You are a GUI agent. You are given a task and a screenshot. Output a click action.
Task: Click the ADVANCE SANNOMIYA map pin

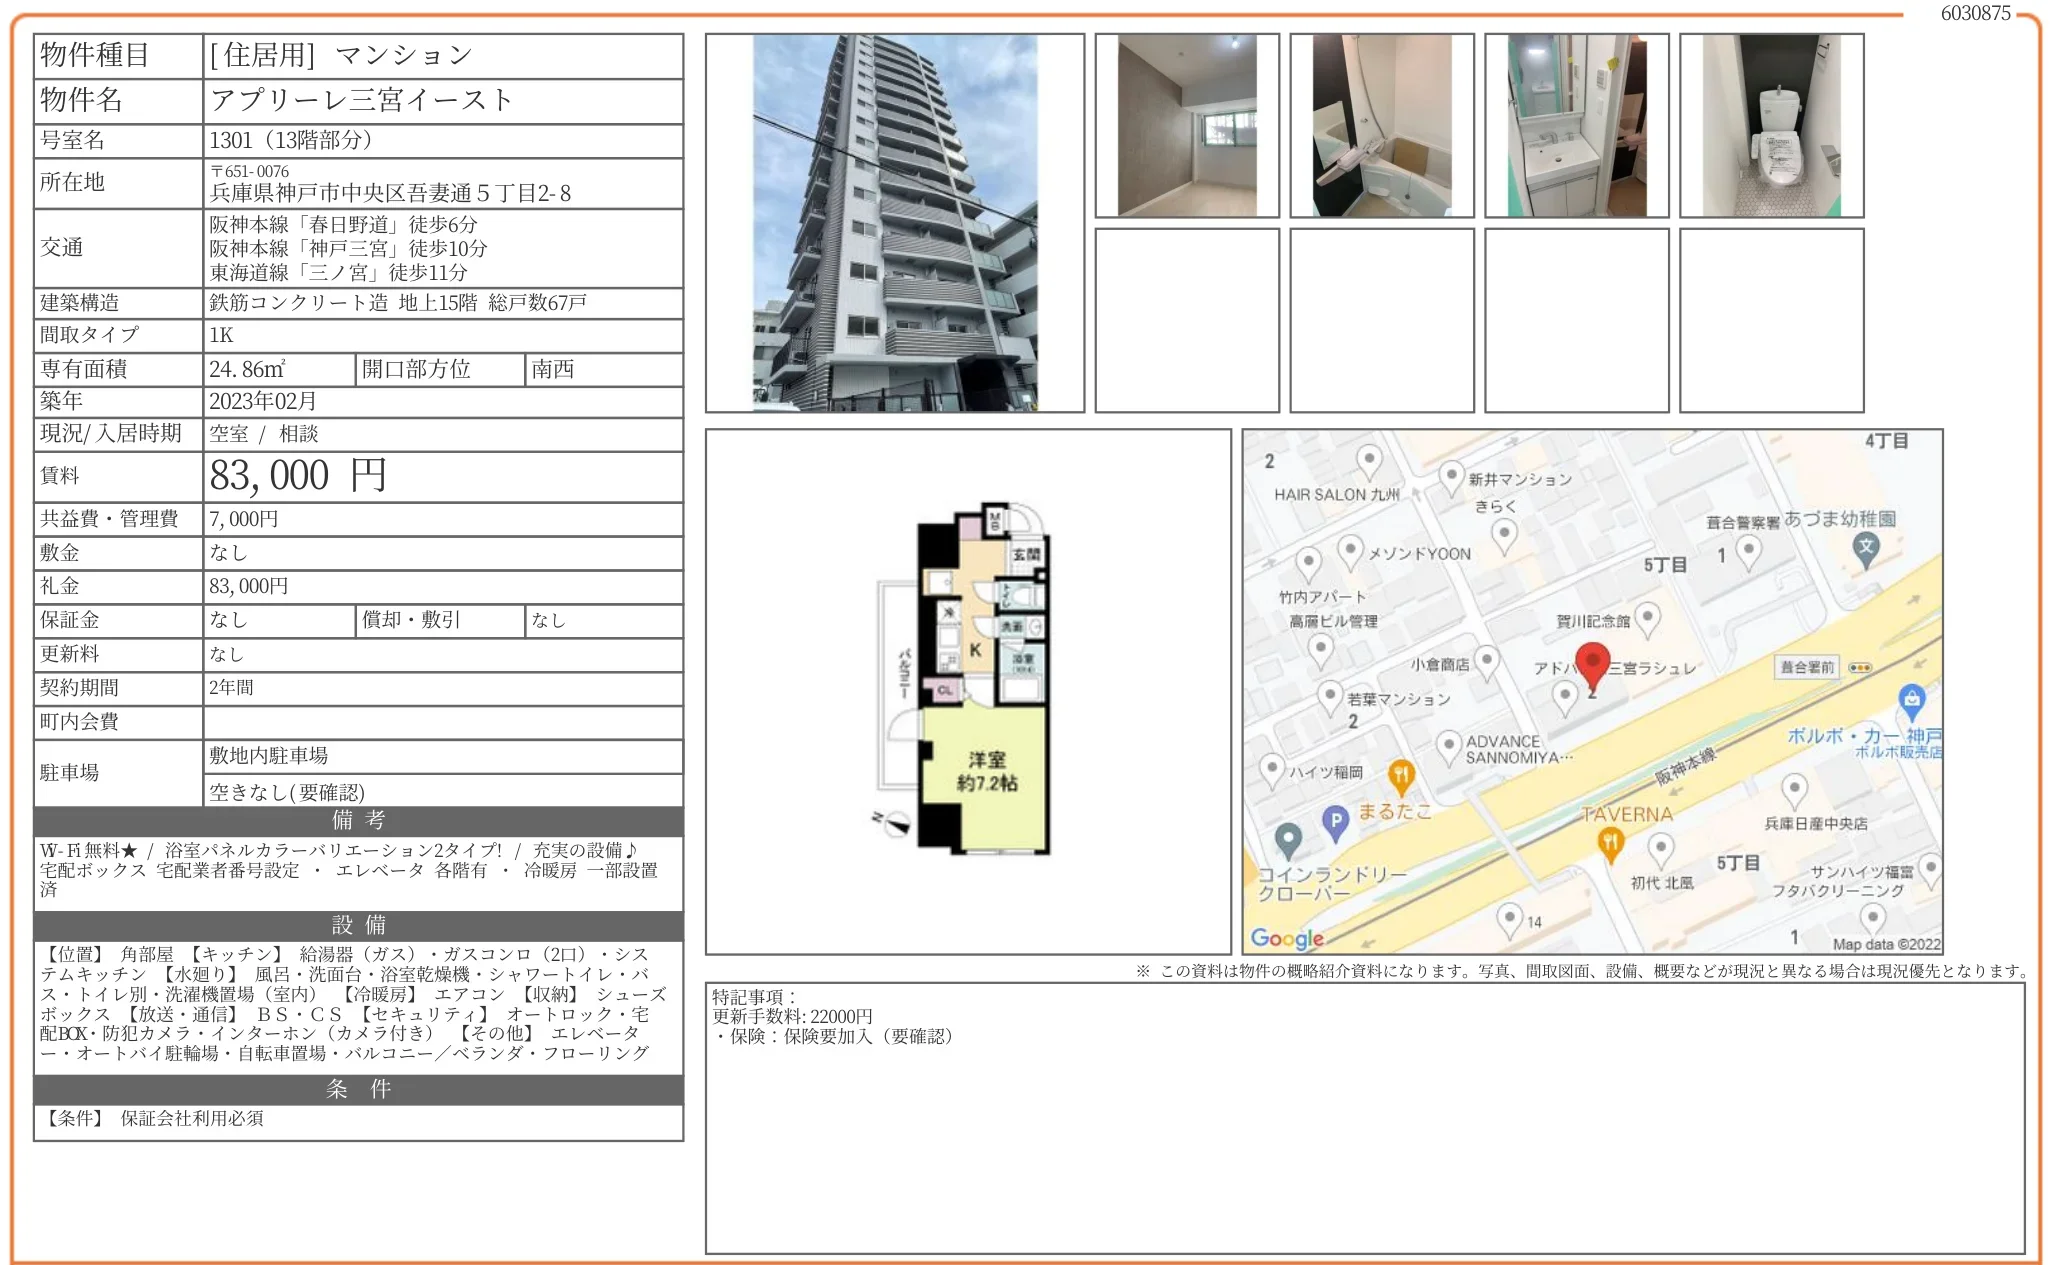1448,745
